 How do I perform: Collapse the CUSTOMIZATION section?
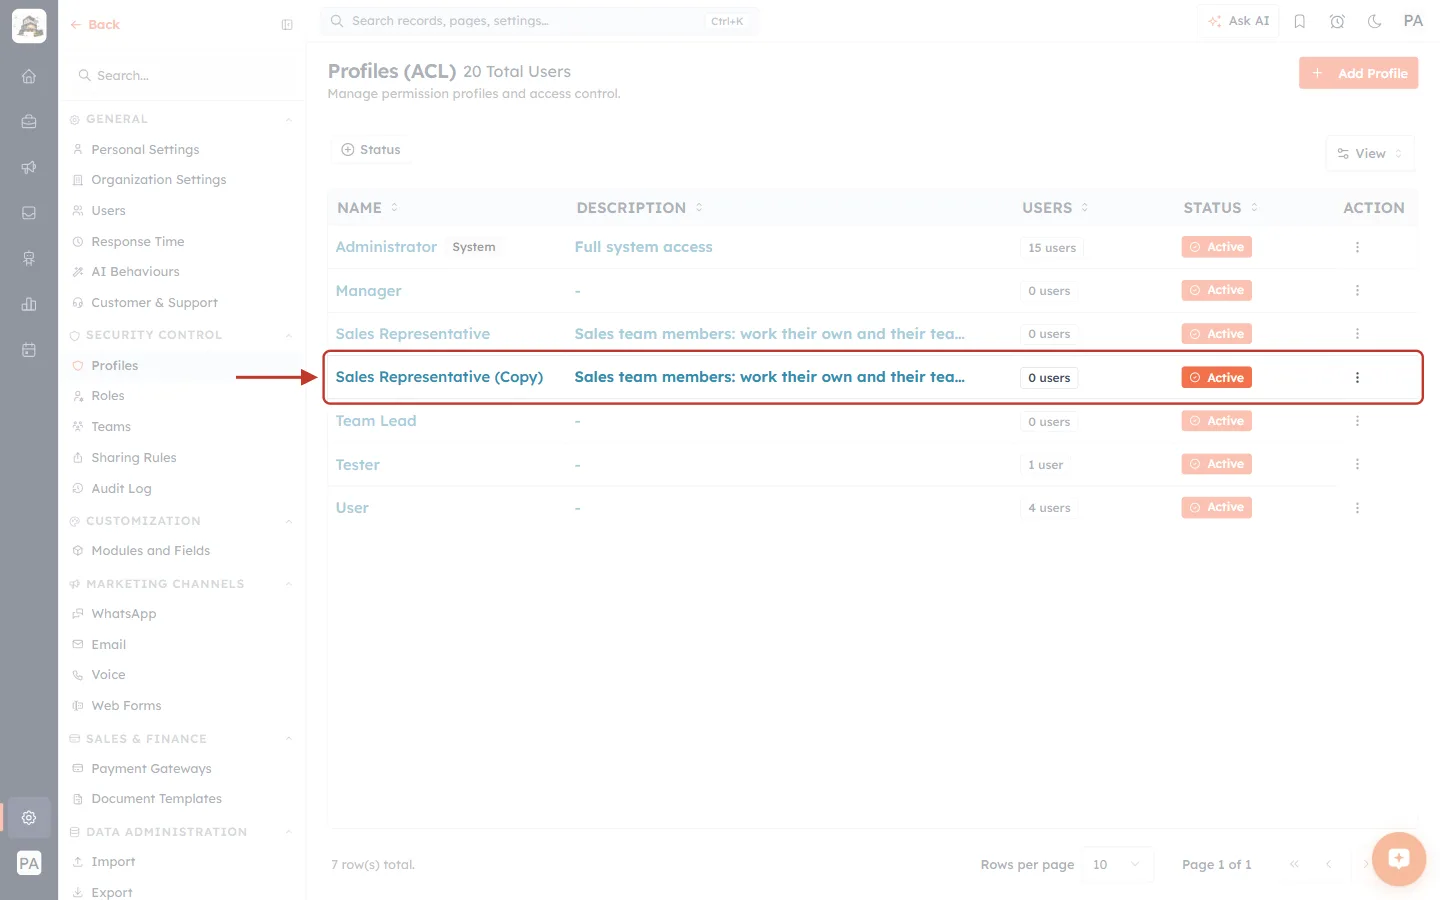(288, 522)
